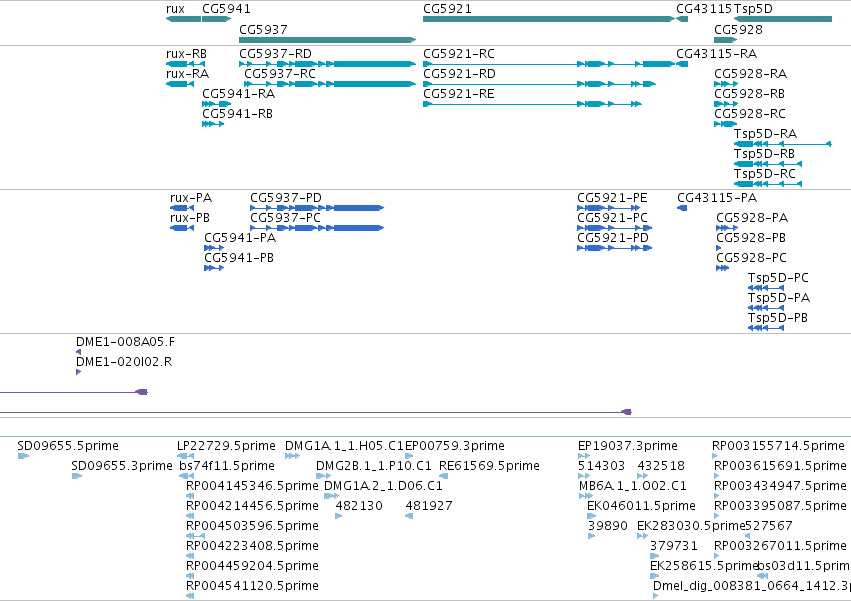Select protein CG43115-PA

[x=682, y=208]
